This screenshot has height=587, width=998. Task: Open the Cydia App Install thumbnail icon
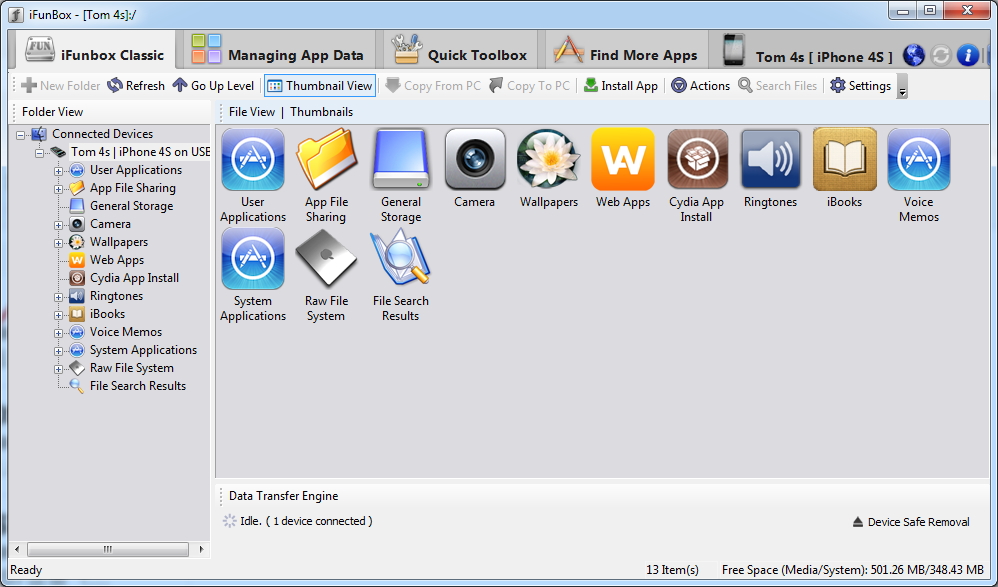(697, 160)
